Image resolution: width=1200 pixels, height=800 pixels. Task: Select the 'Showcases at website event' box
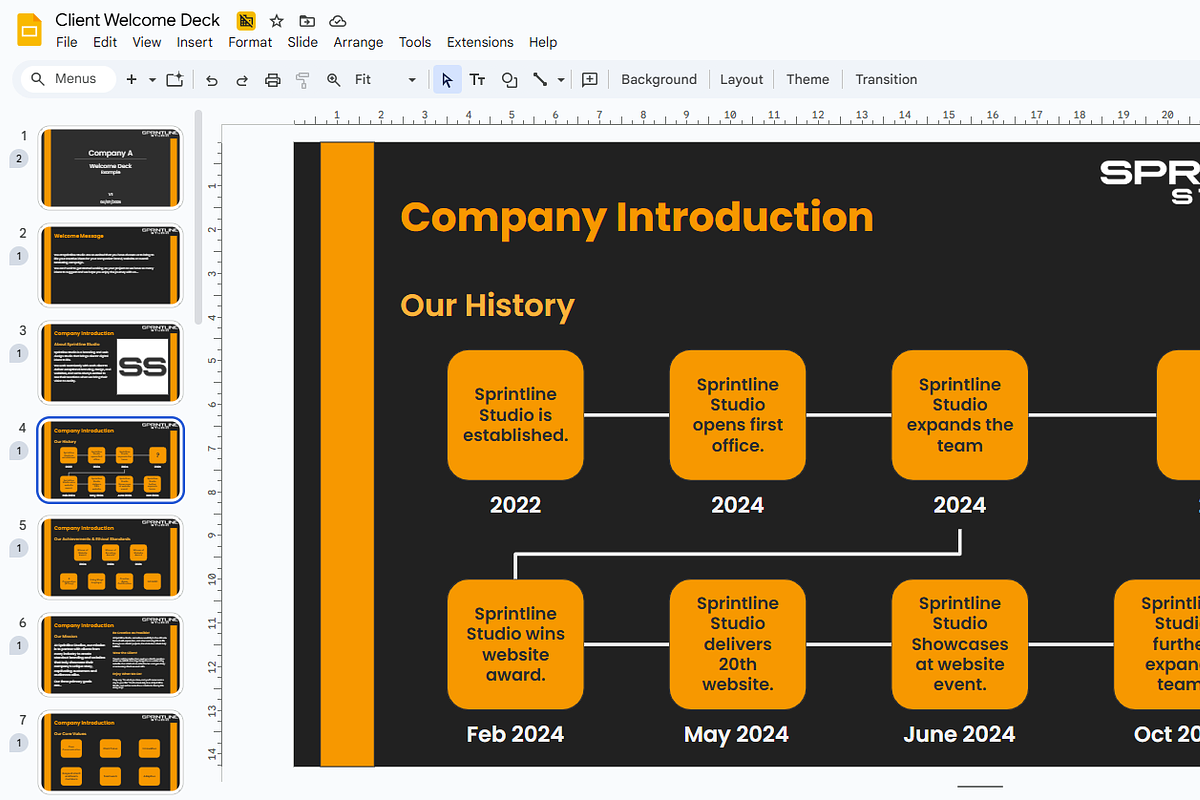tap(959, 644)
